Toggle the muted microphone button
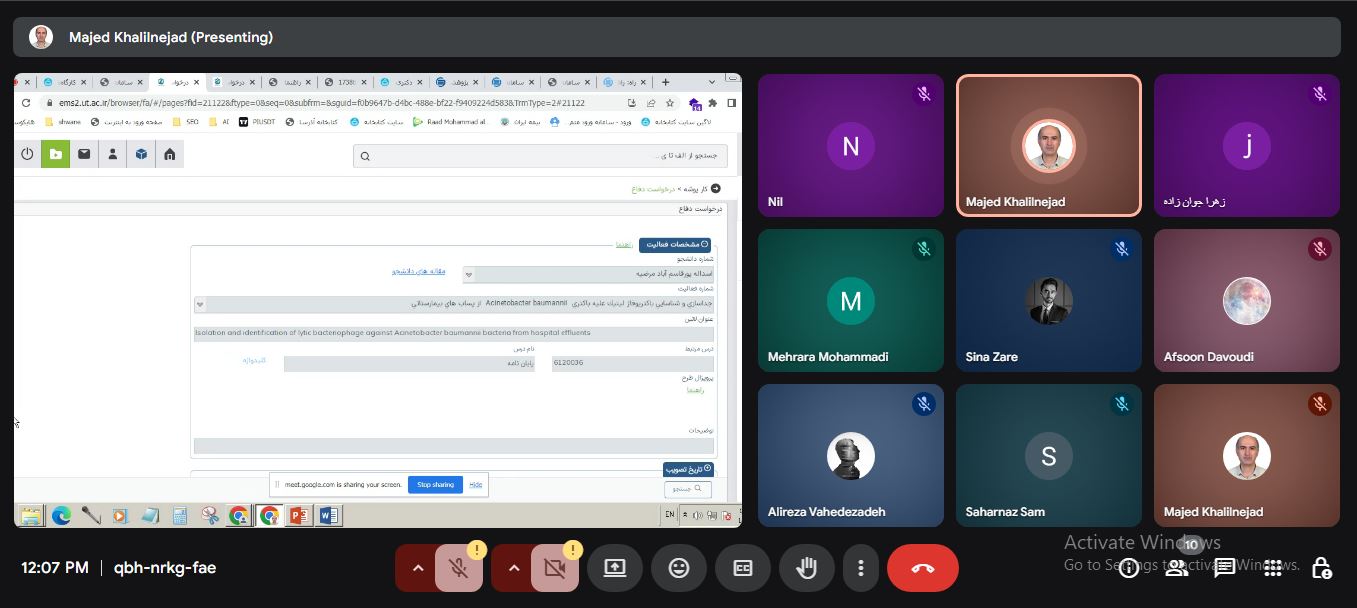The width and height of the screenshot is (1357, 608). tap(459, 568)
